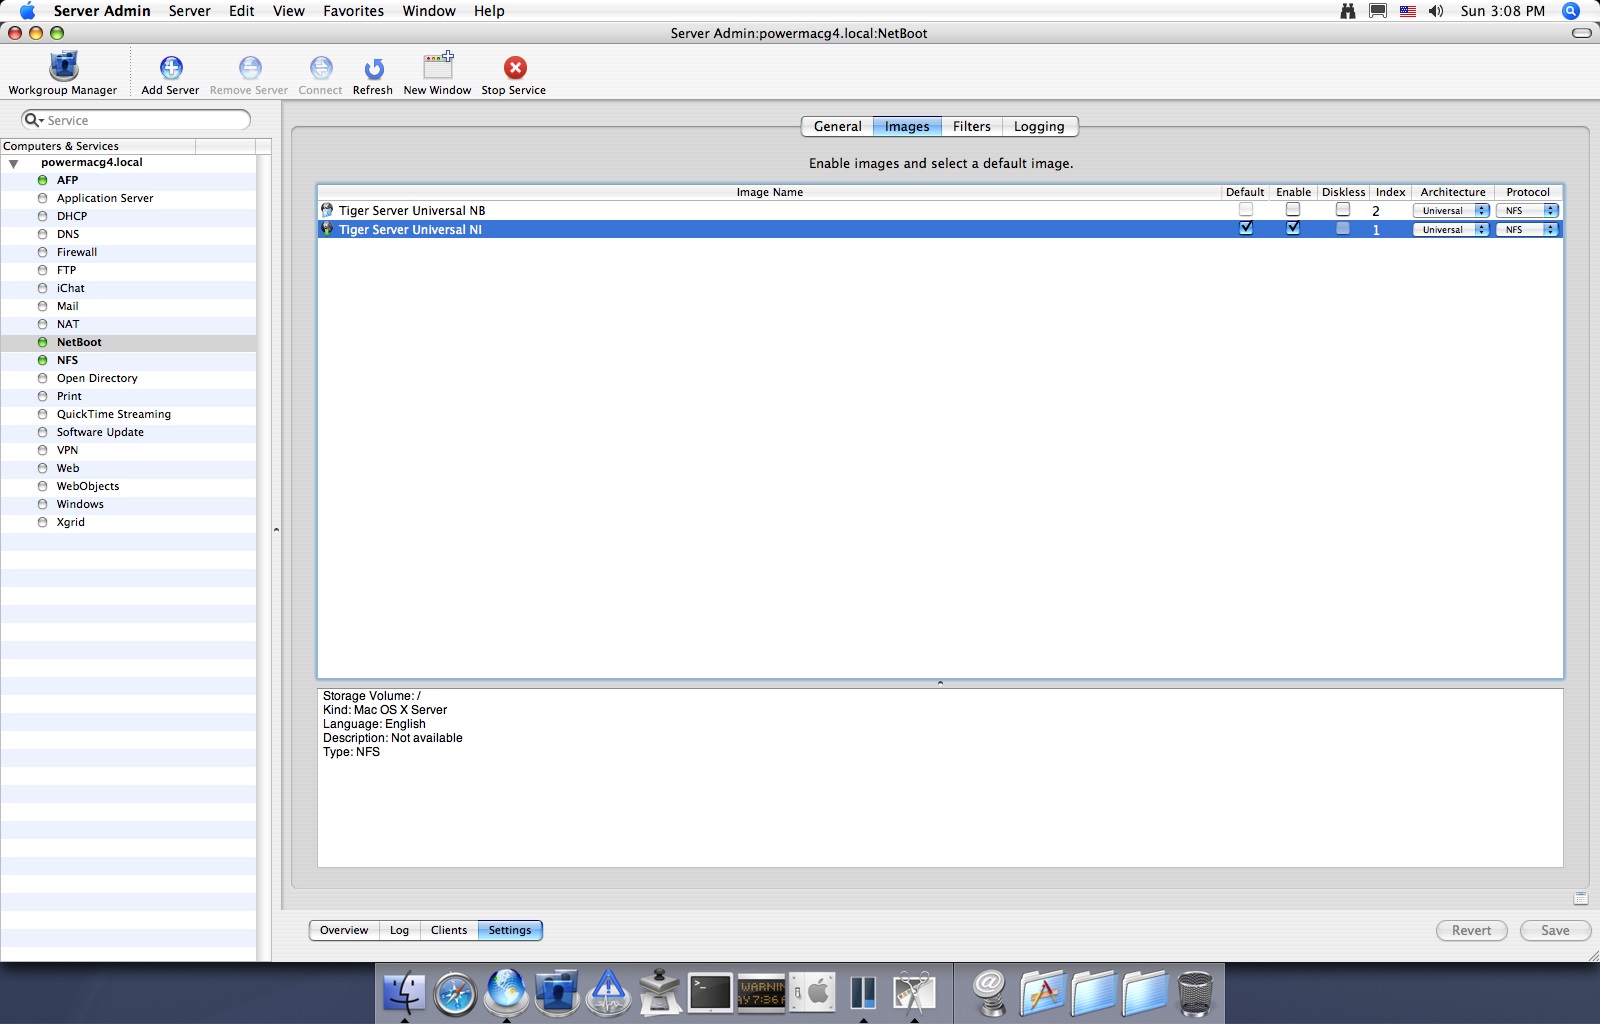Open the View menu
This screenshot has height=1024, width=1600.
pos(288,11)
